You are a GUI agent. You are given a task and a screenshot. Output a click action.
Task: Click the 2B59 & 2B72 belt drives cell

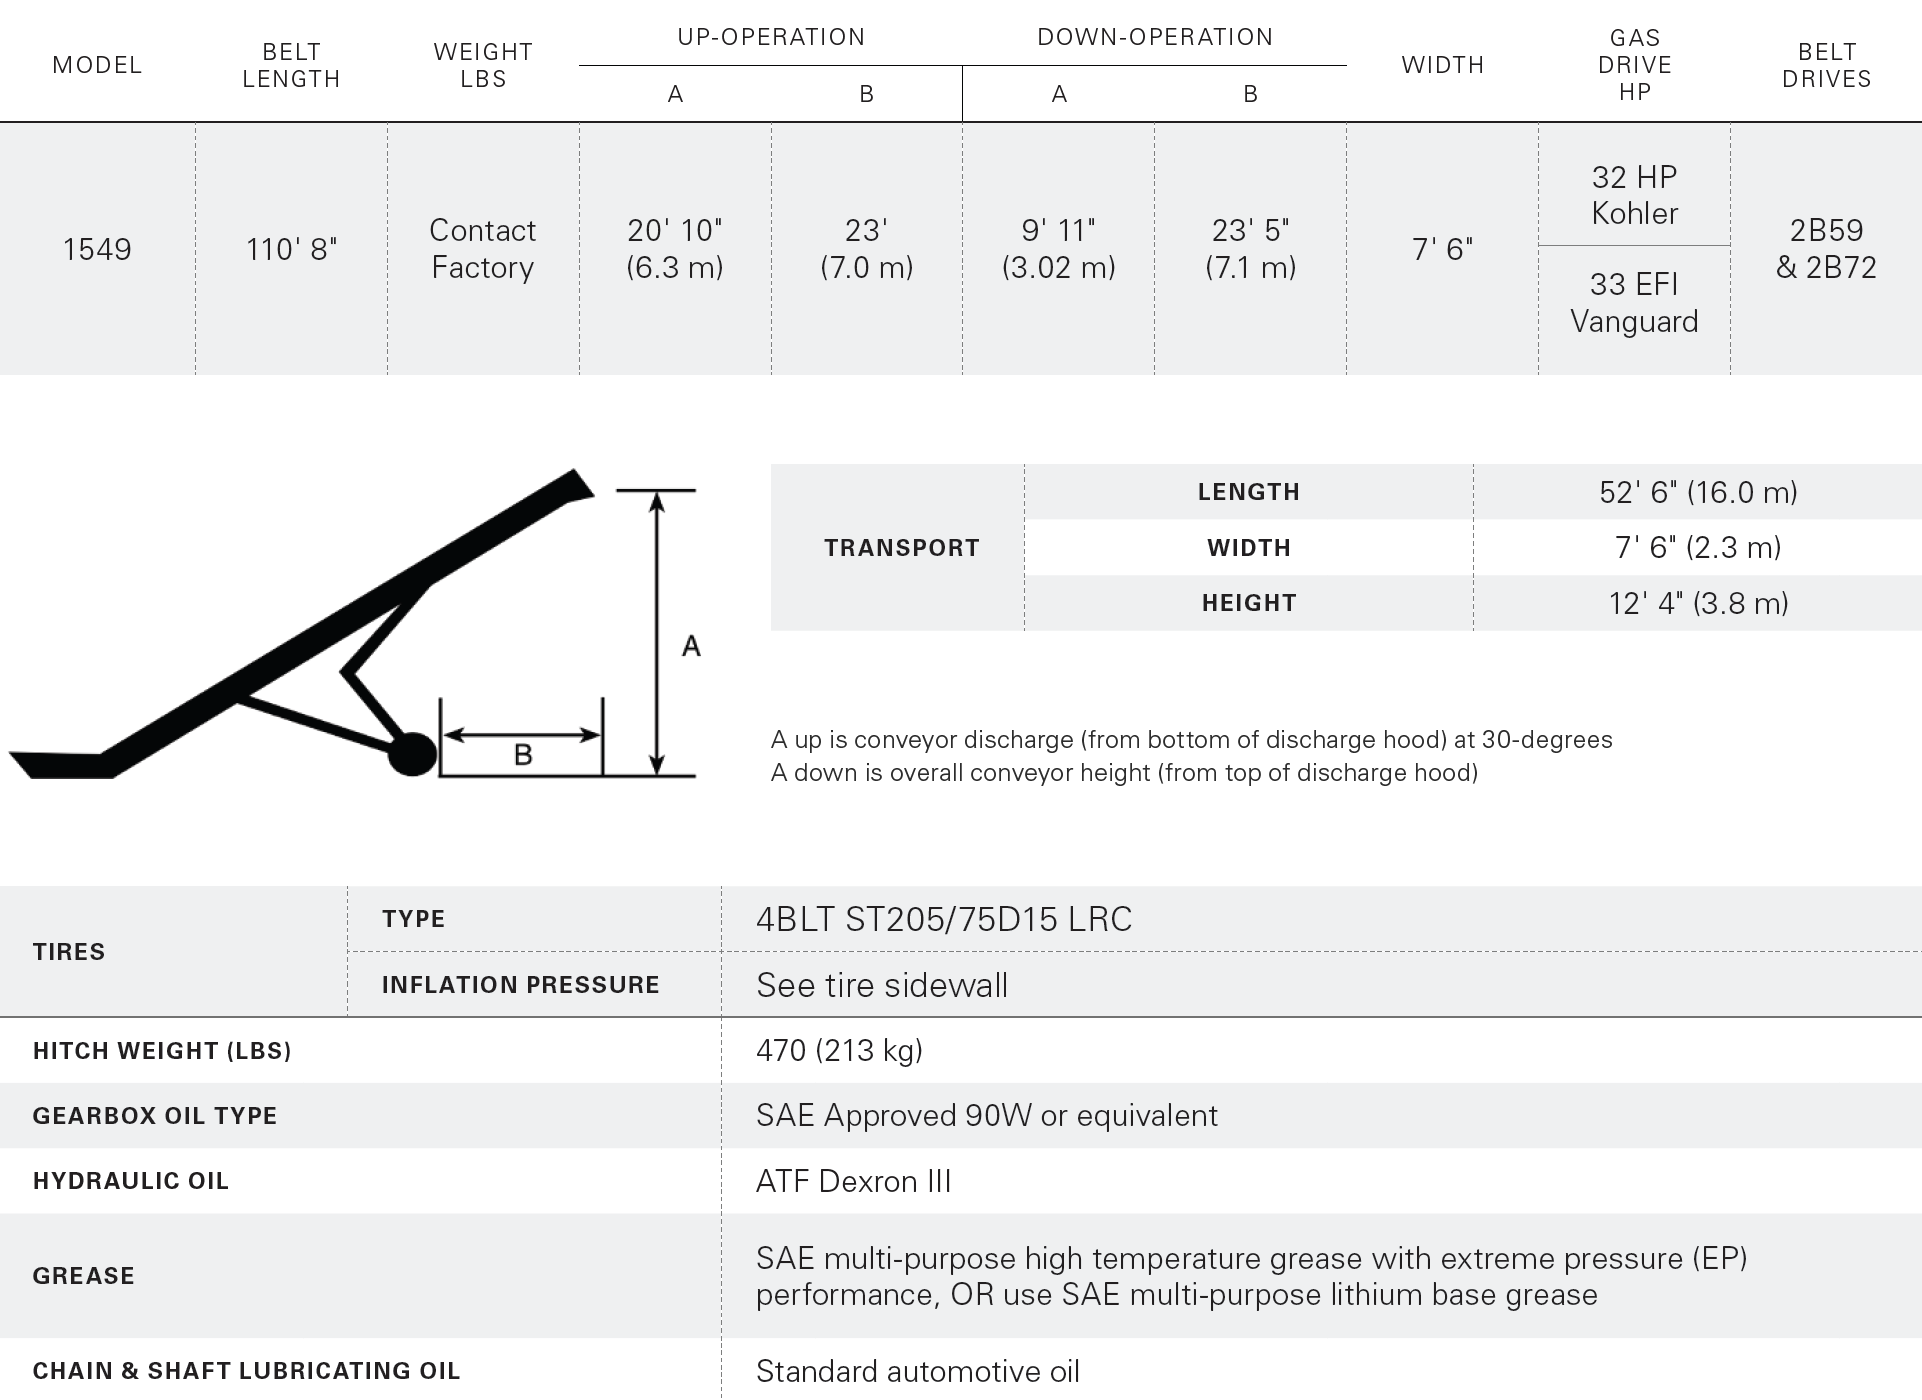pos(1826,249)
